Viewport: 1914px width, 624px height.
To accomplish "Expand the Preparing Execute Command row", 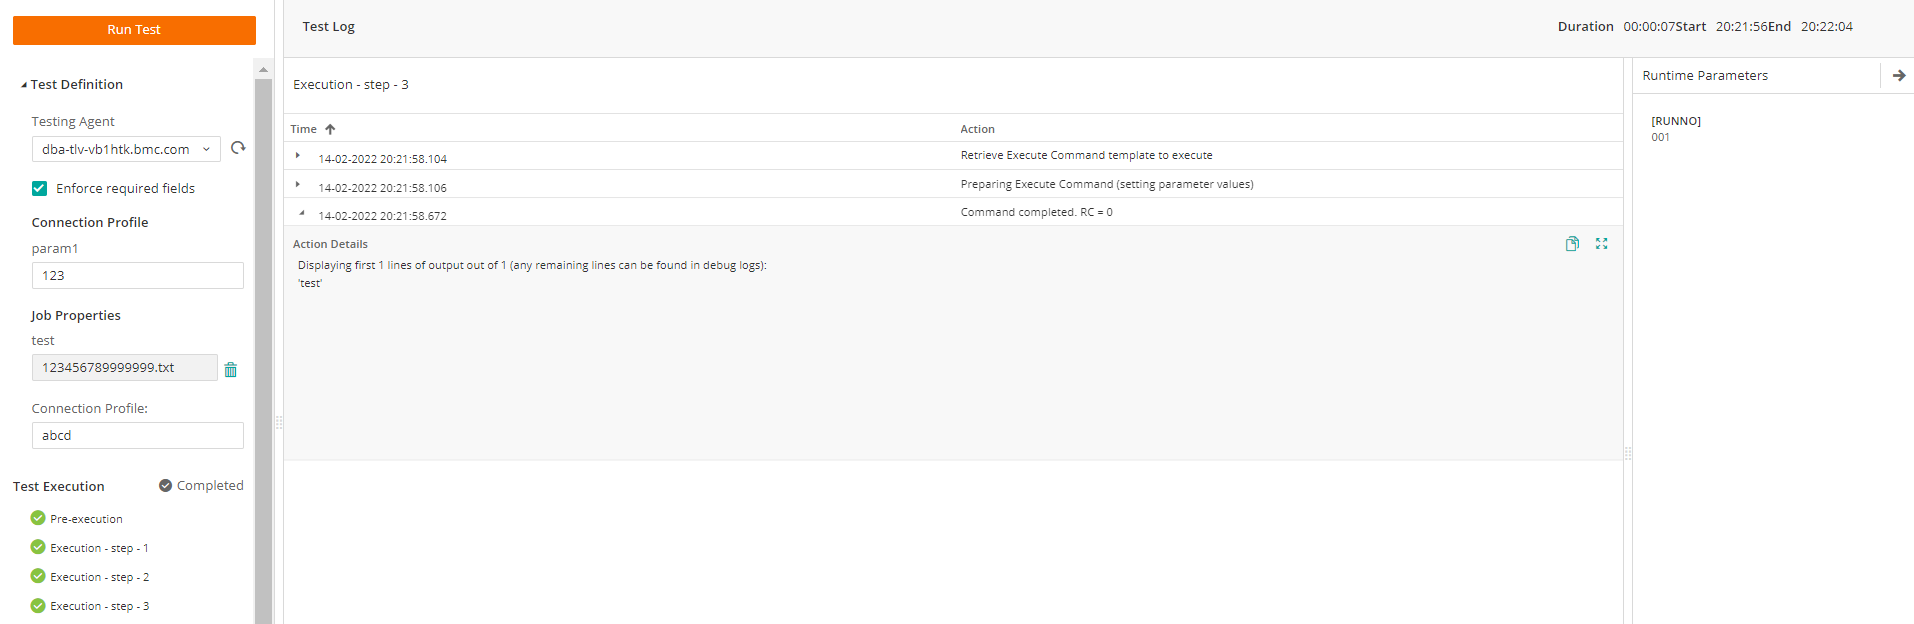I will point(298,185).
